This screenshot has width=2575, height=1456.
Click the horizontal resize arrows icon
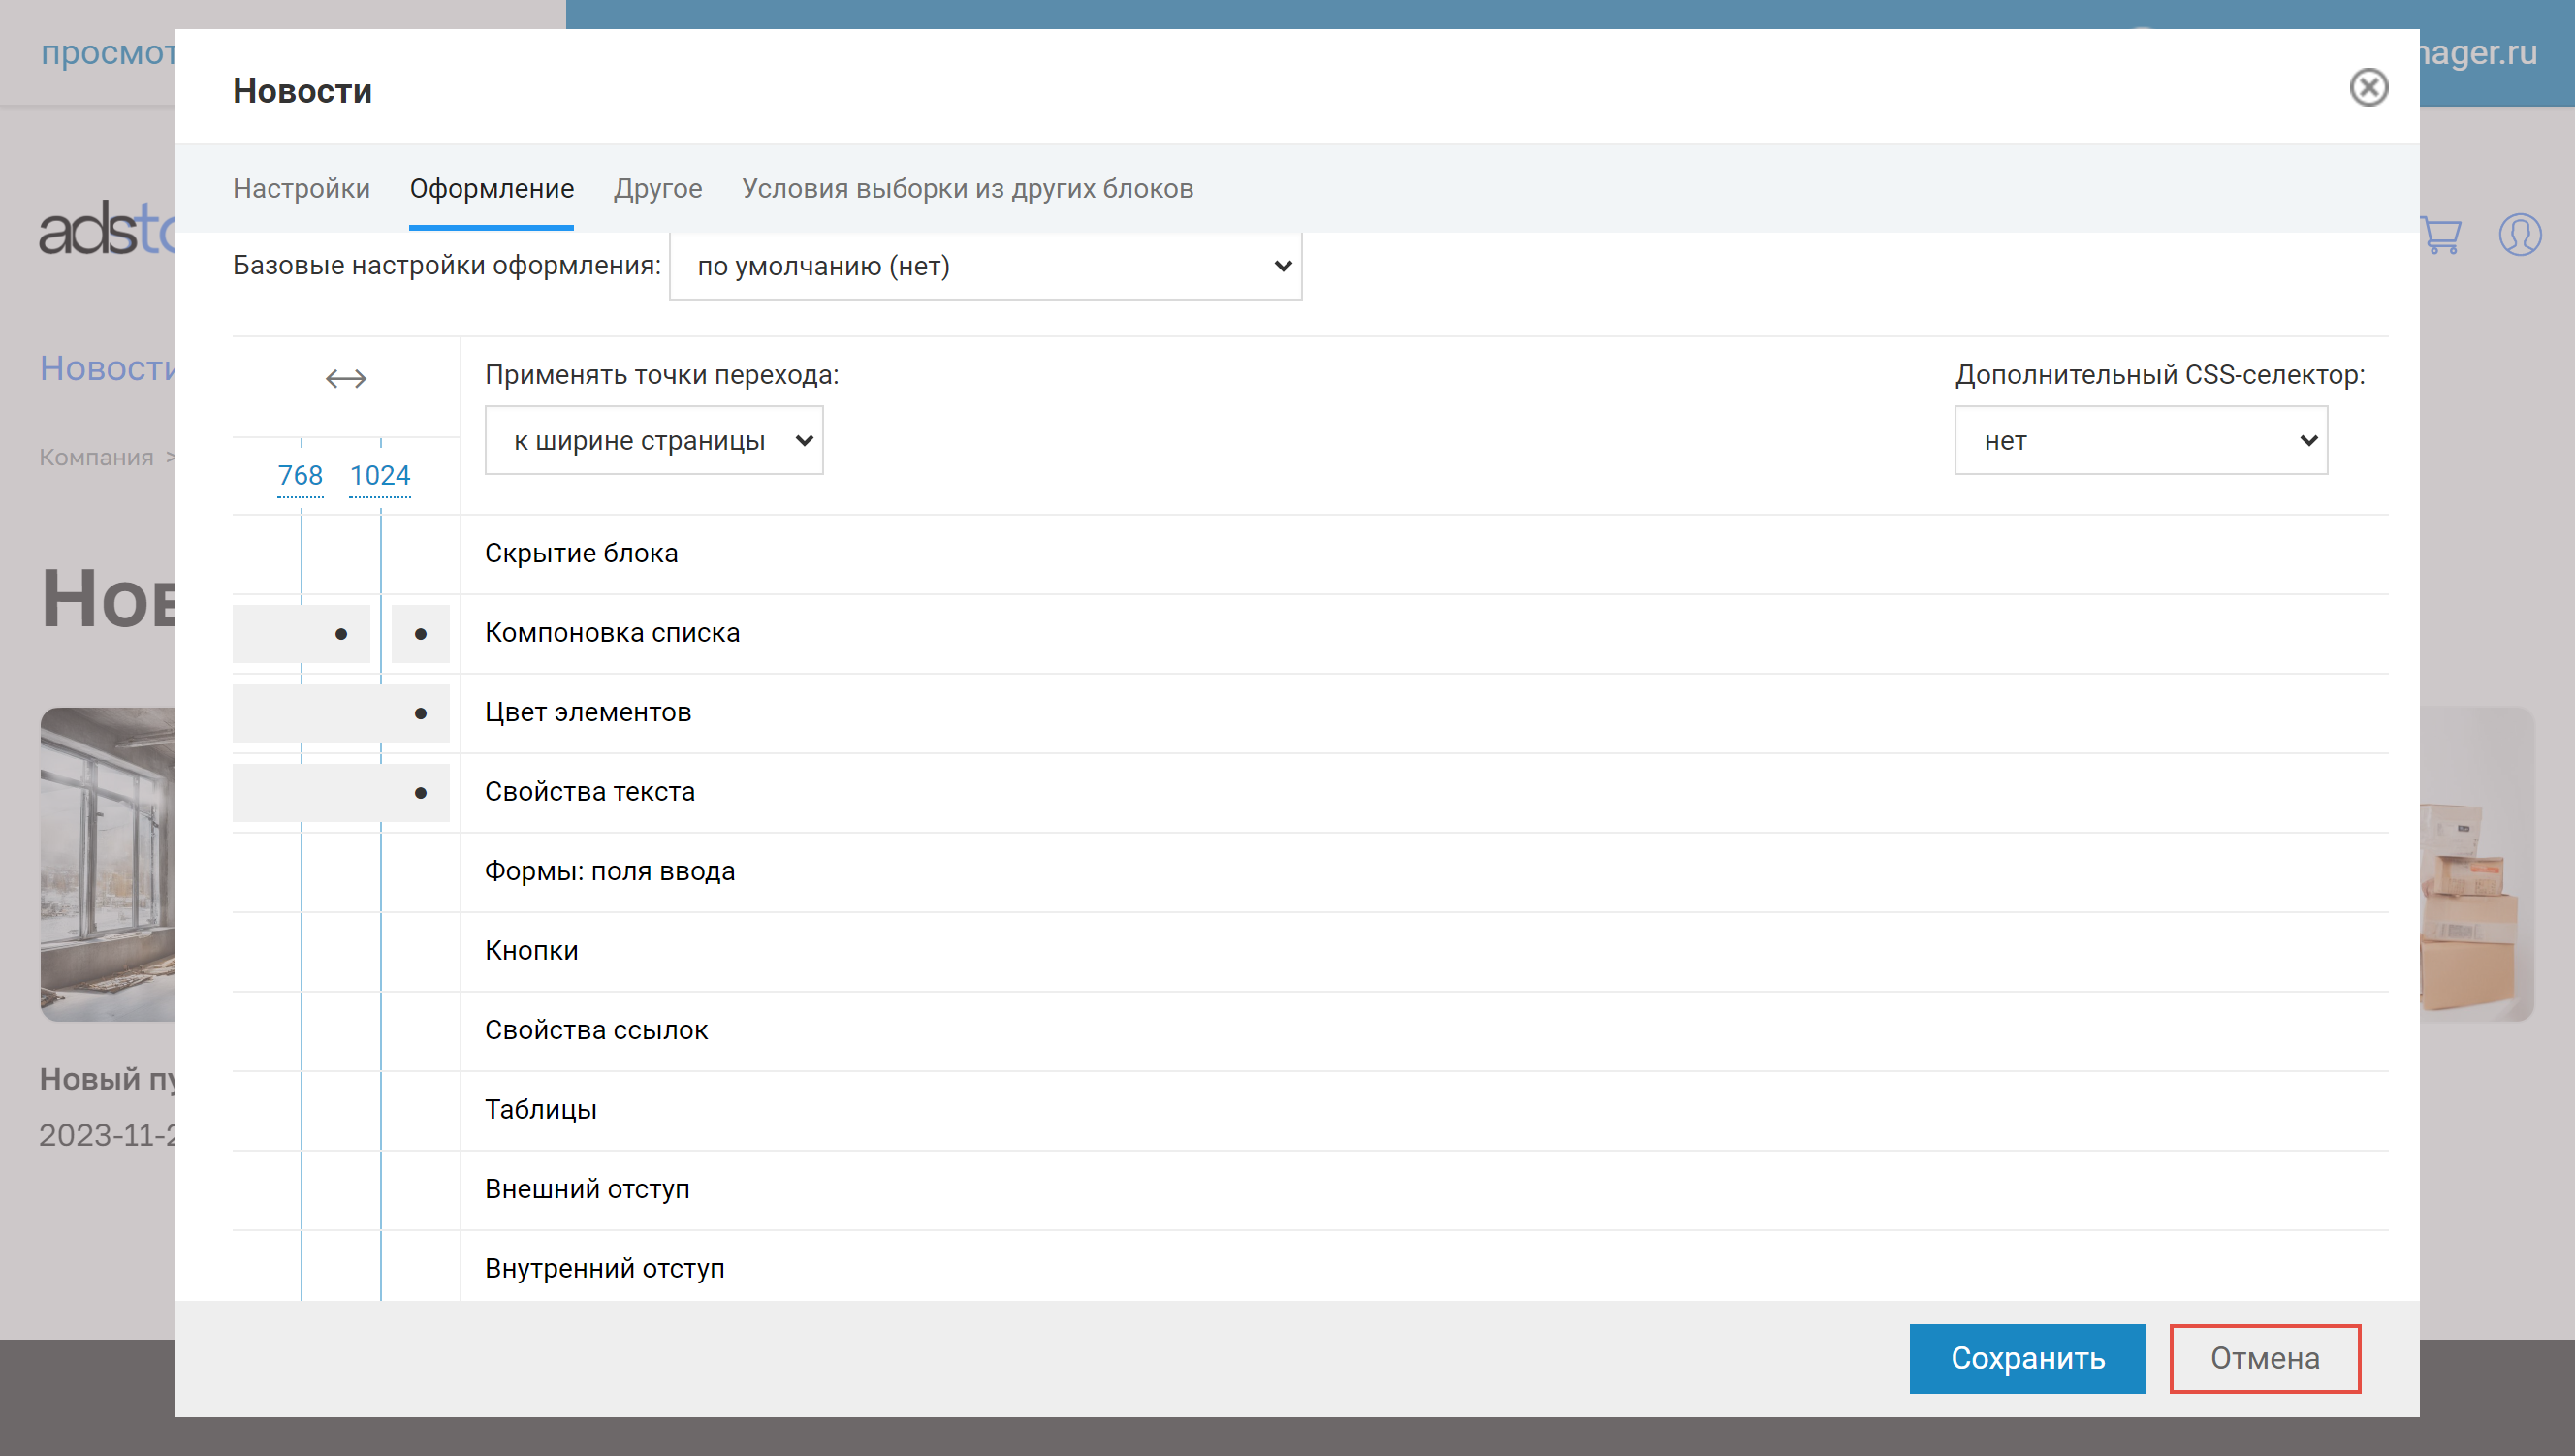point(346,378)
